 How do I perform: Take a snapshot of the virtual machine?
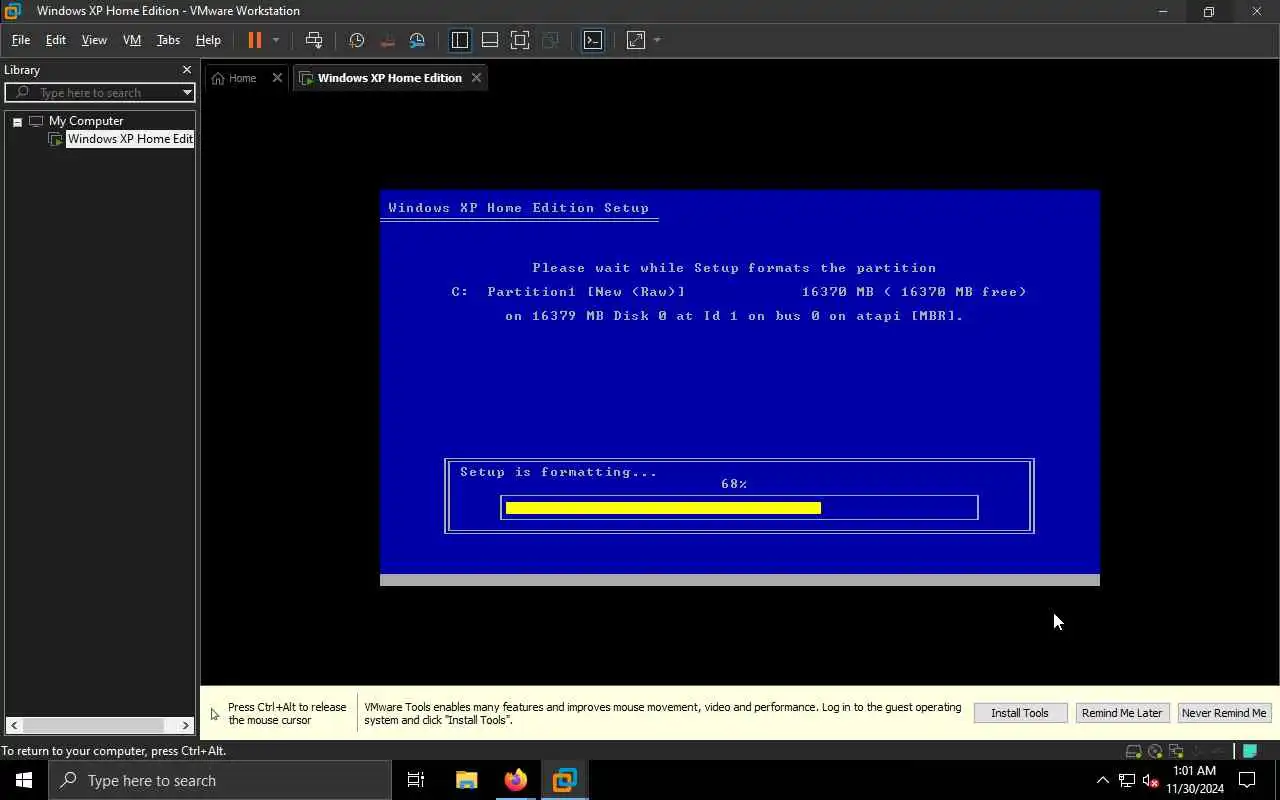click(x=357, y=40)
